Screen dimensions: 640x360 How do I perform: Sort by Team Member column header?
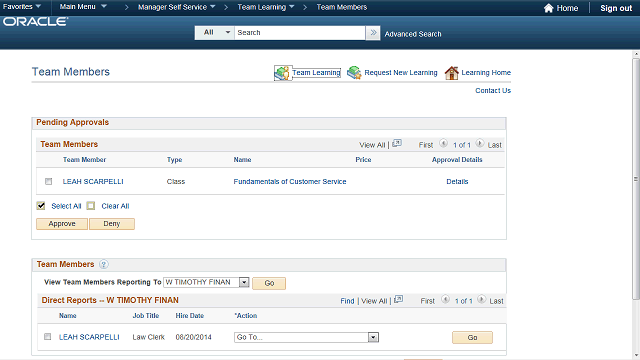coord(84,160)
